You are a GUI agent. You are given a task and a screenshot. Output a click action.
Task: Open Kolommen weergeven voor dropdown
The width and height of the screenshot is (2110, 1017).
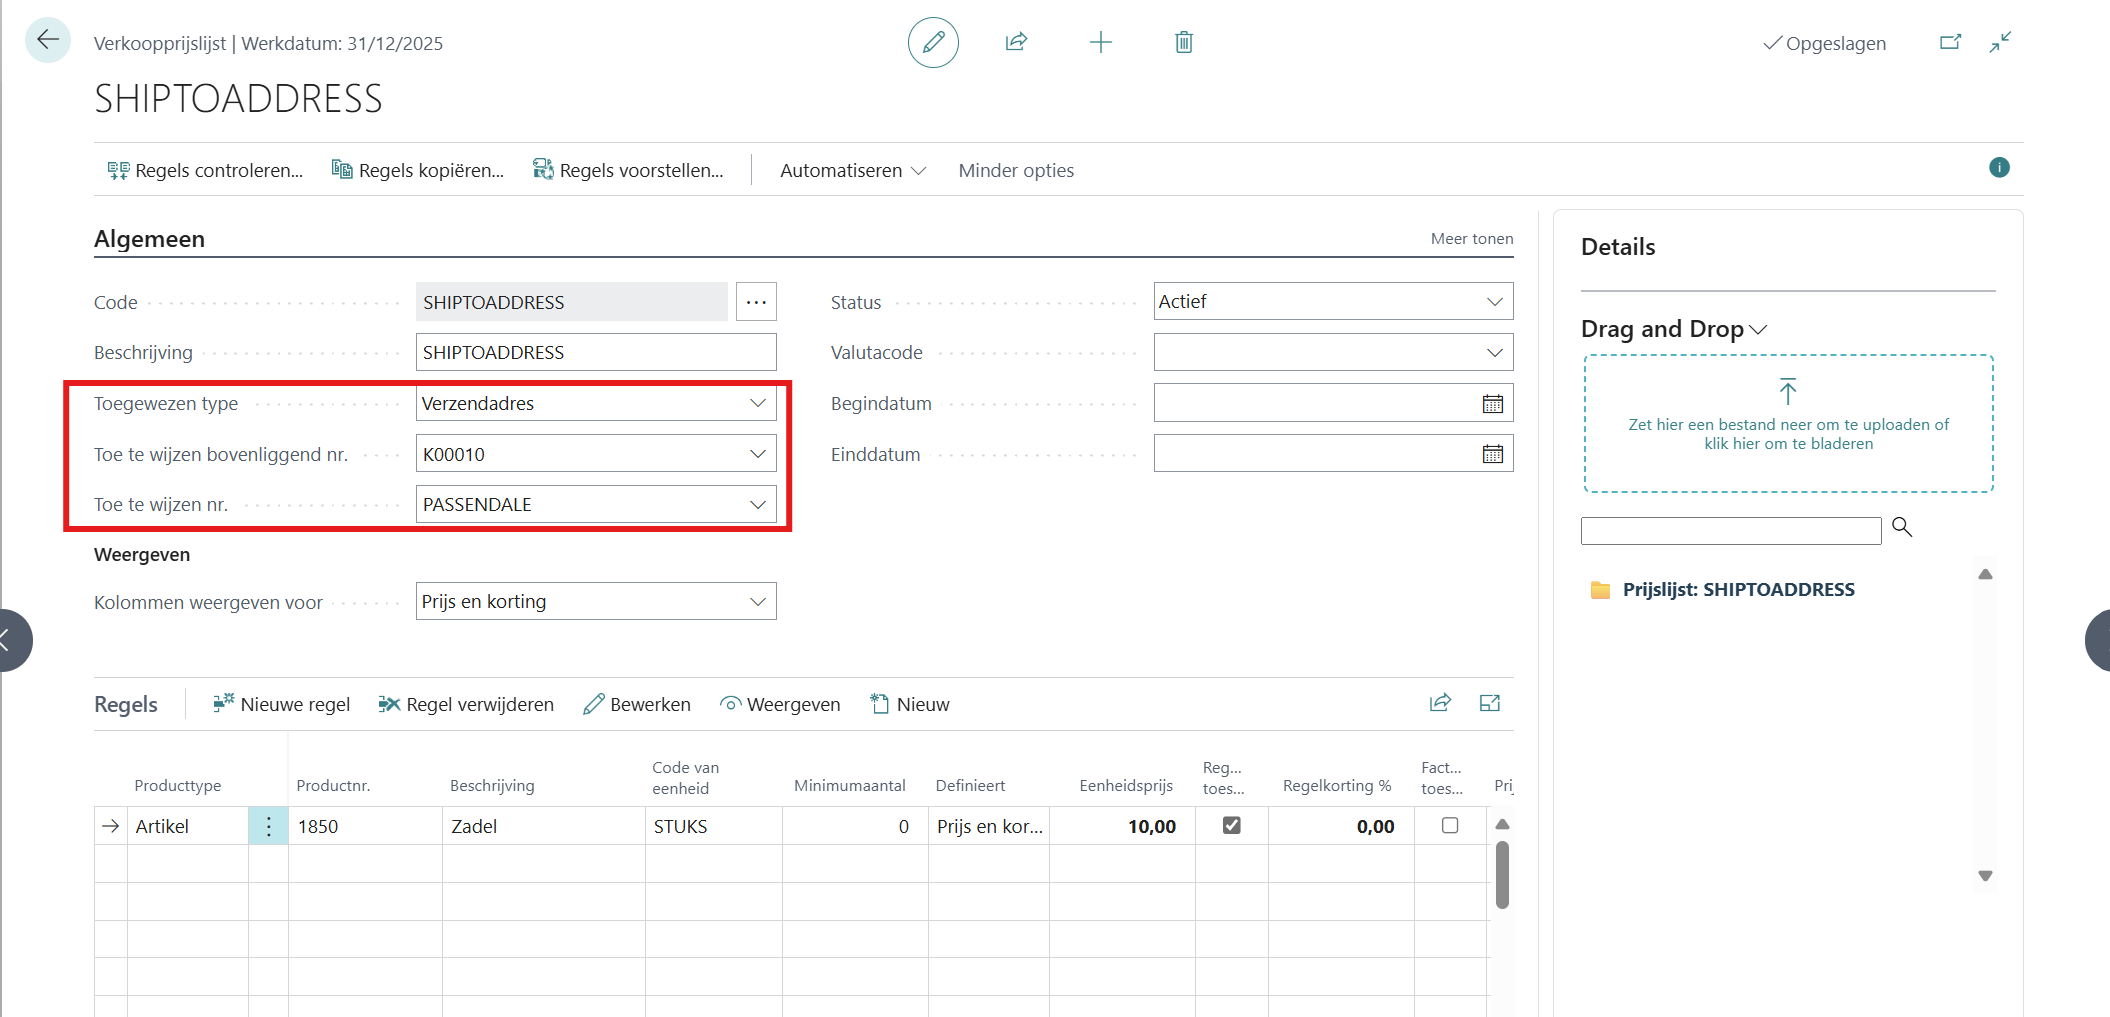pos(757,602)
